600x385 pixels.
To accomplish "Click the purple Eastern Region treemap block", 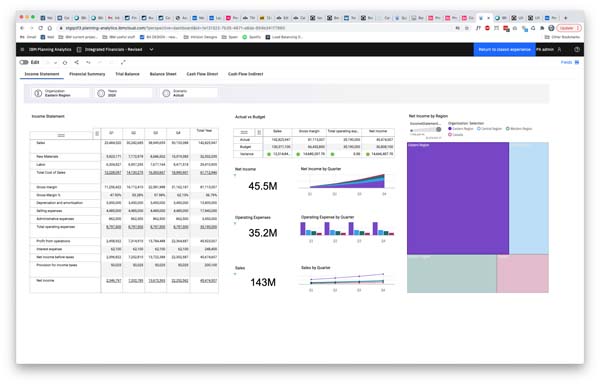I will click(458, 198).
